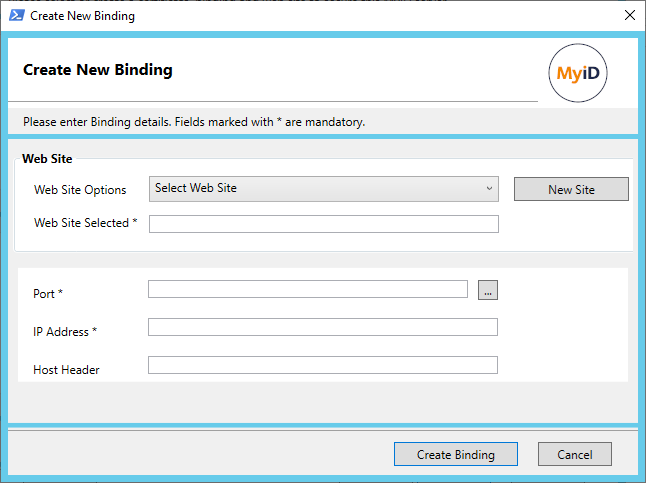Click the Create Binding button

pos(455,454)
